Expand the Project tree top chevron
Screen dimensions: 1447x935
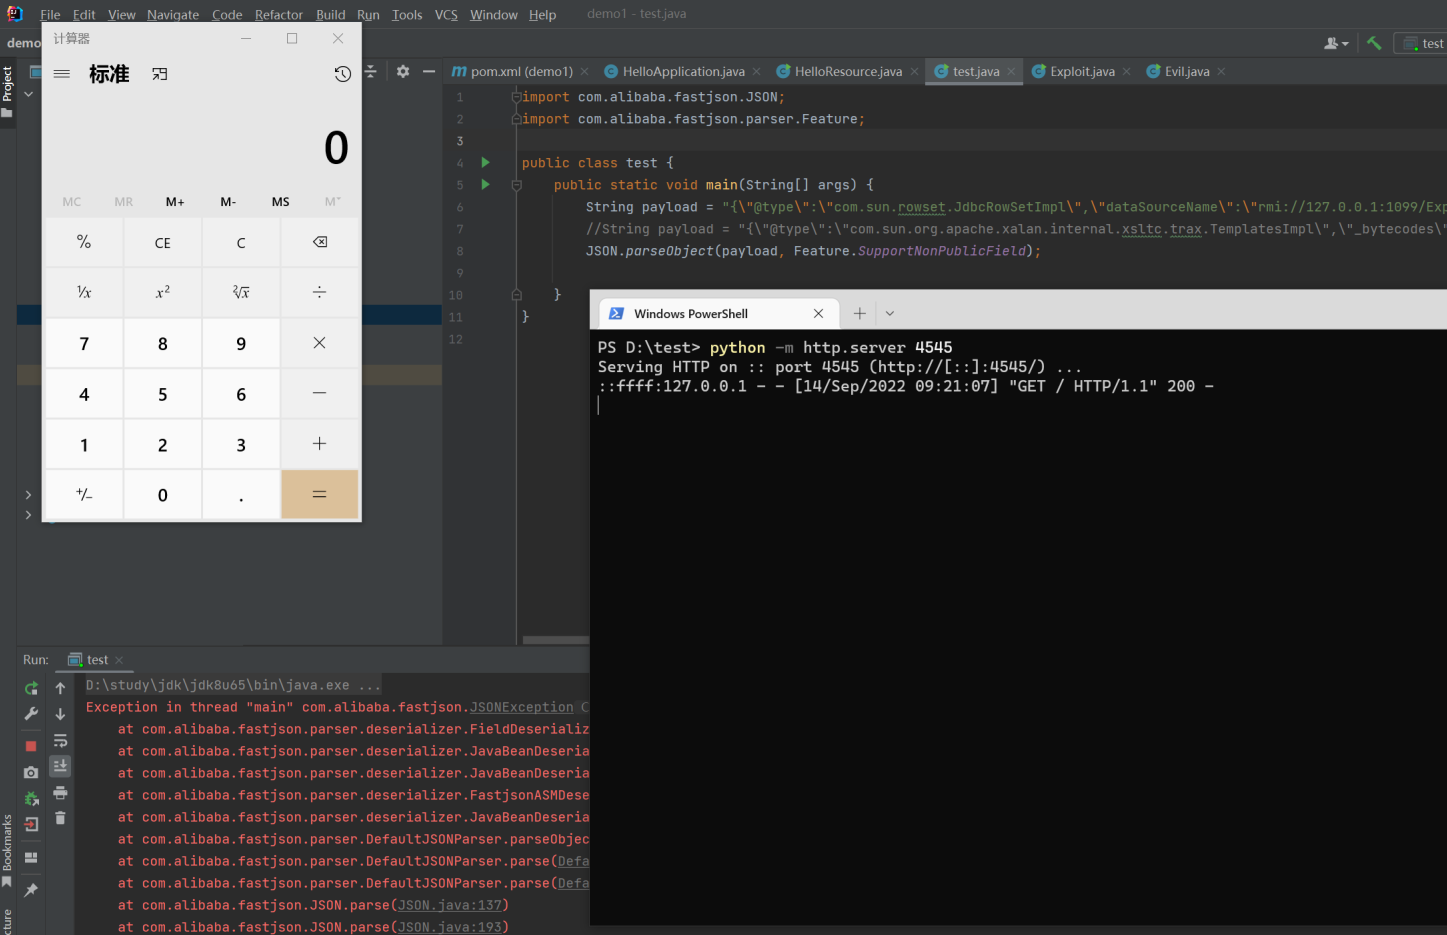[x=28, y=94]
